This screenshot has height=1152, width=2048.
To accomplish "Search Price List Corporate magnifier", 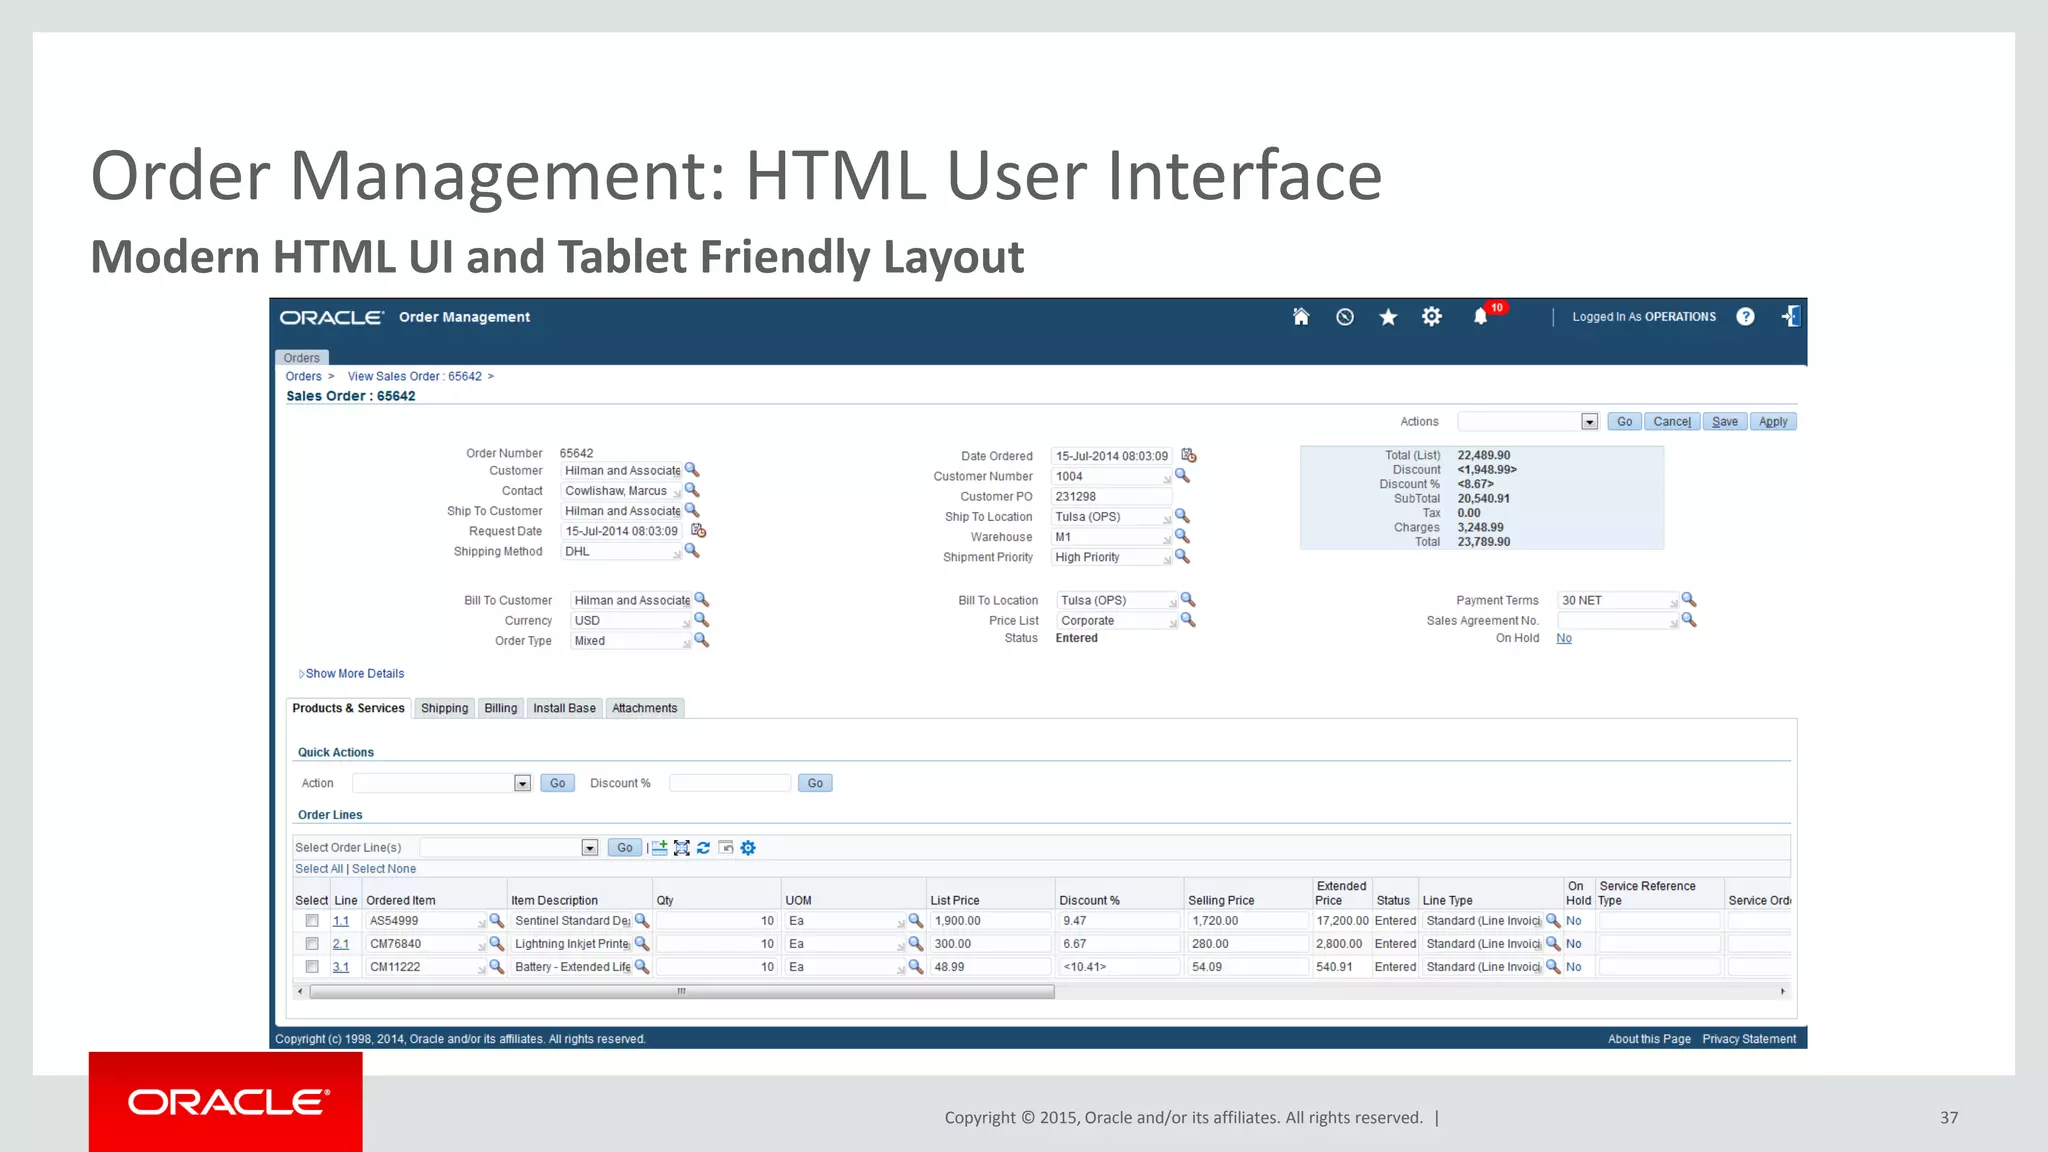I will (1188, 620).
